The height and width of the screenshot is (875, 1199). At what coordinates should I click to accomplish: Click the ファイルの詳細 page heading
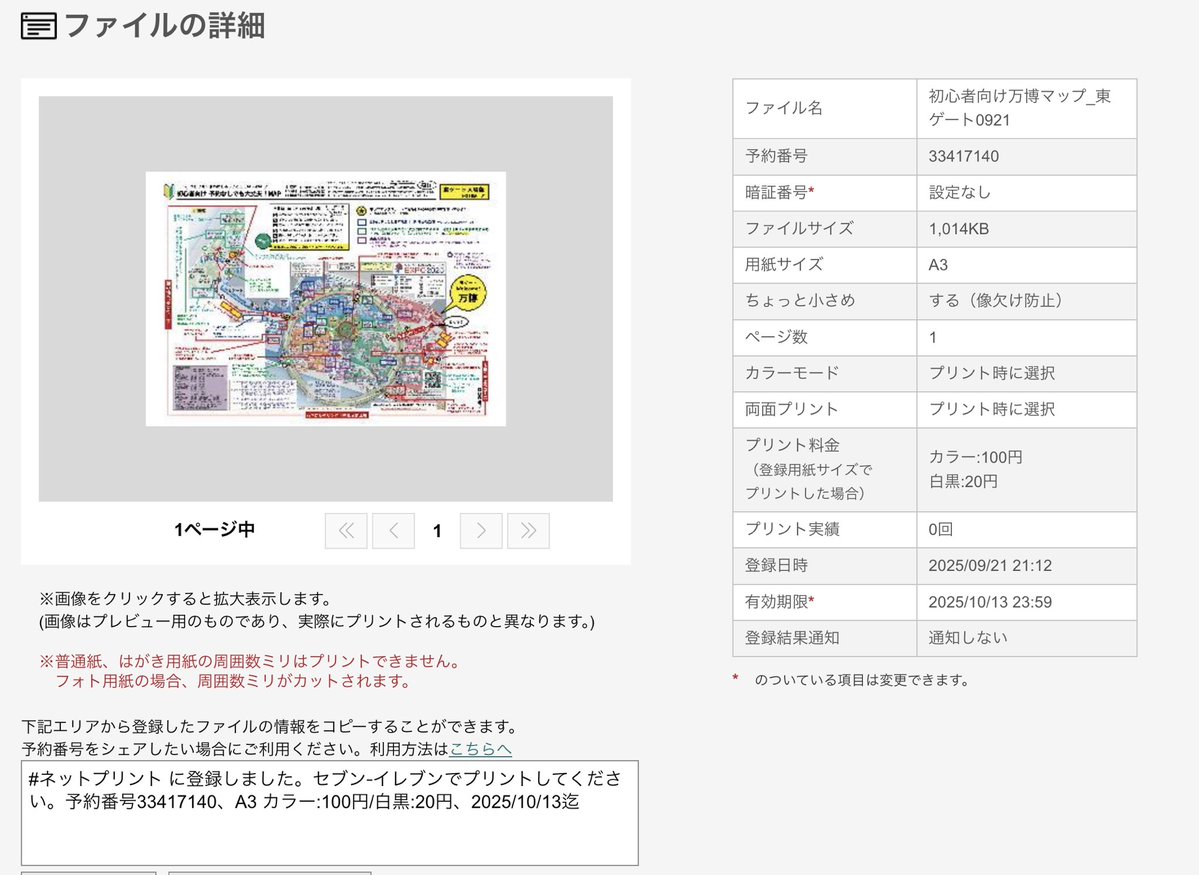[164, 25]
